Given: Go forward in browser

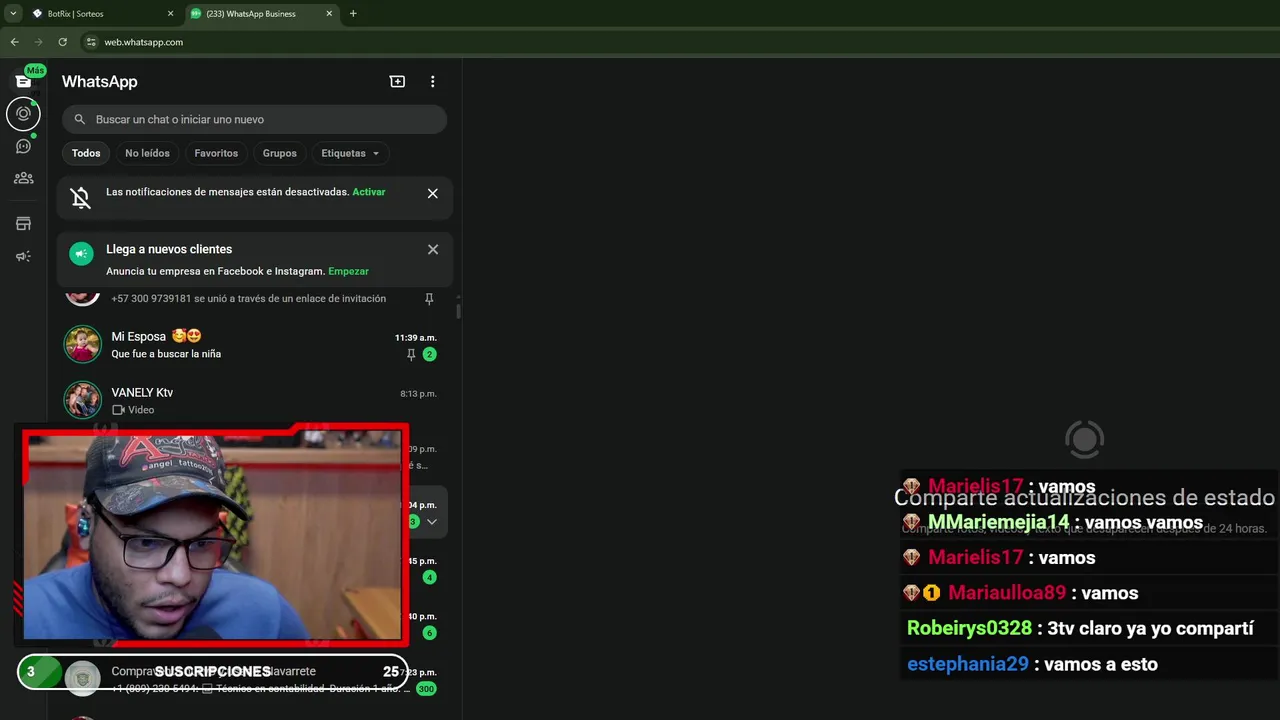Looking at the screenshot, I should click(38, 42).
